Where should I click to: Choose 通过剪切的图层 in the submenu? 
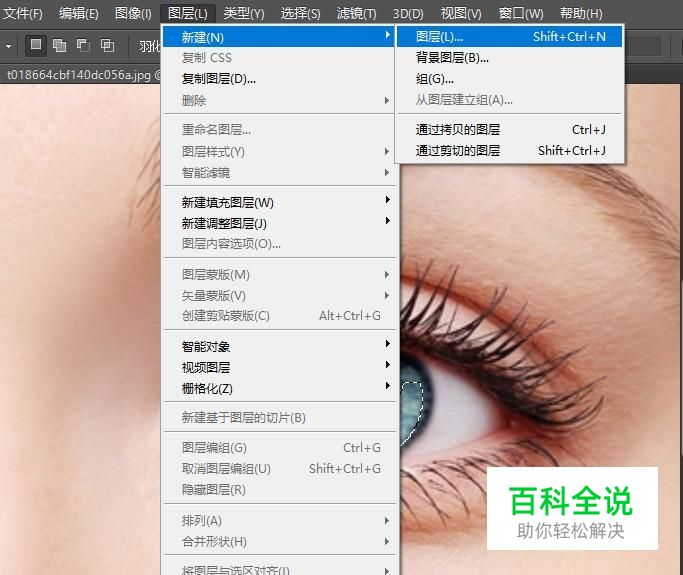509,150
